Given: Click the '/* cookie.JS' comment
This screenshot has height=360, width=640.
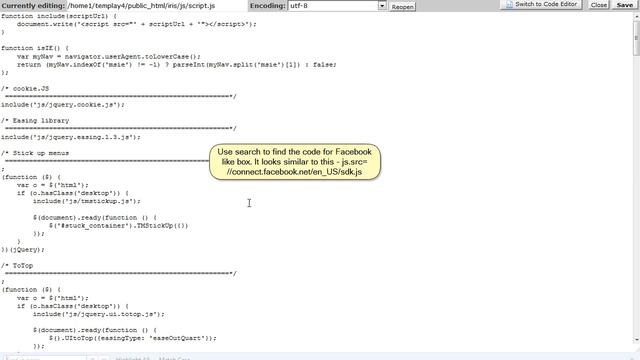Looking at the screenshot, I should 25,89.
